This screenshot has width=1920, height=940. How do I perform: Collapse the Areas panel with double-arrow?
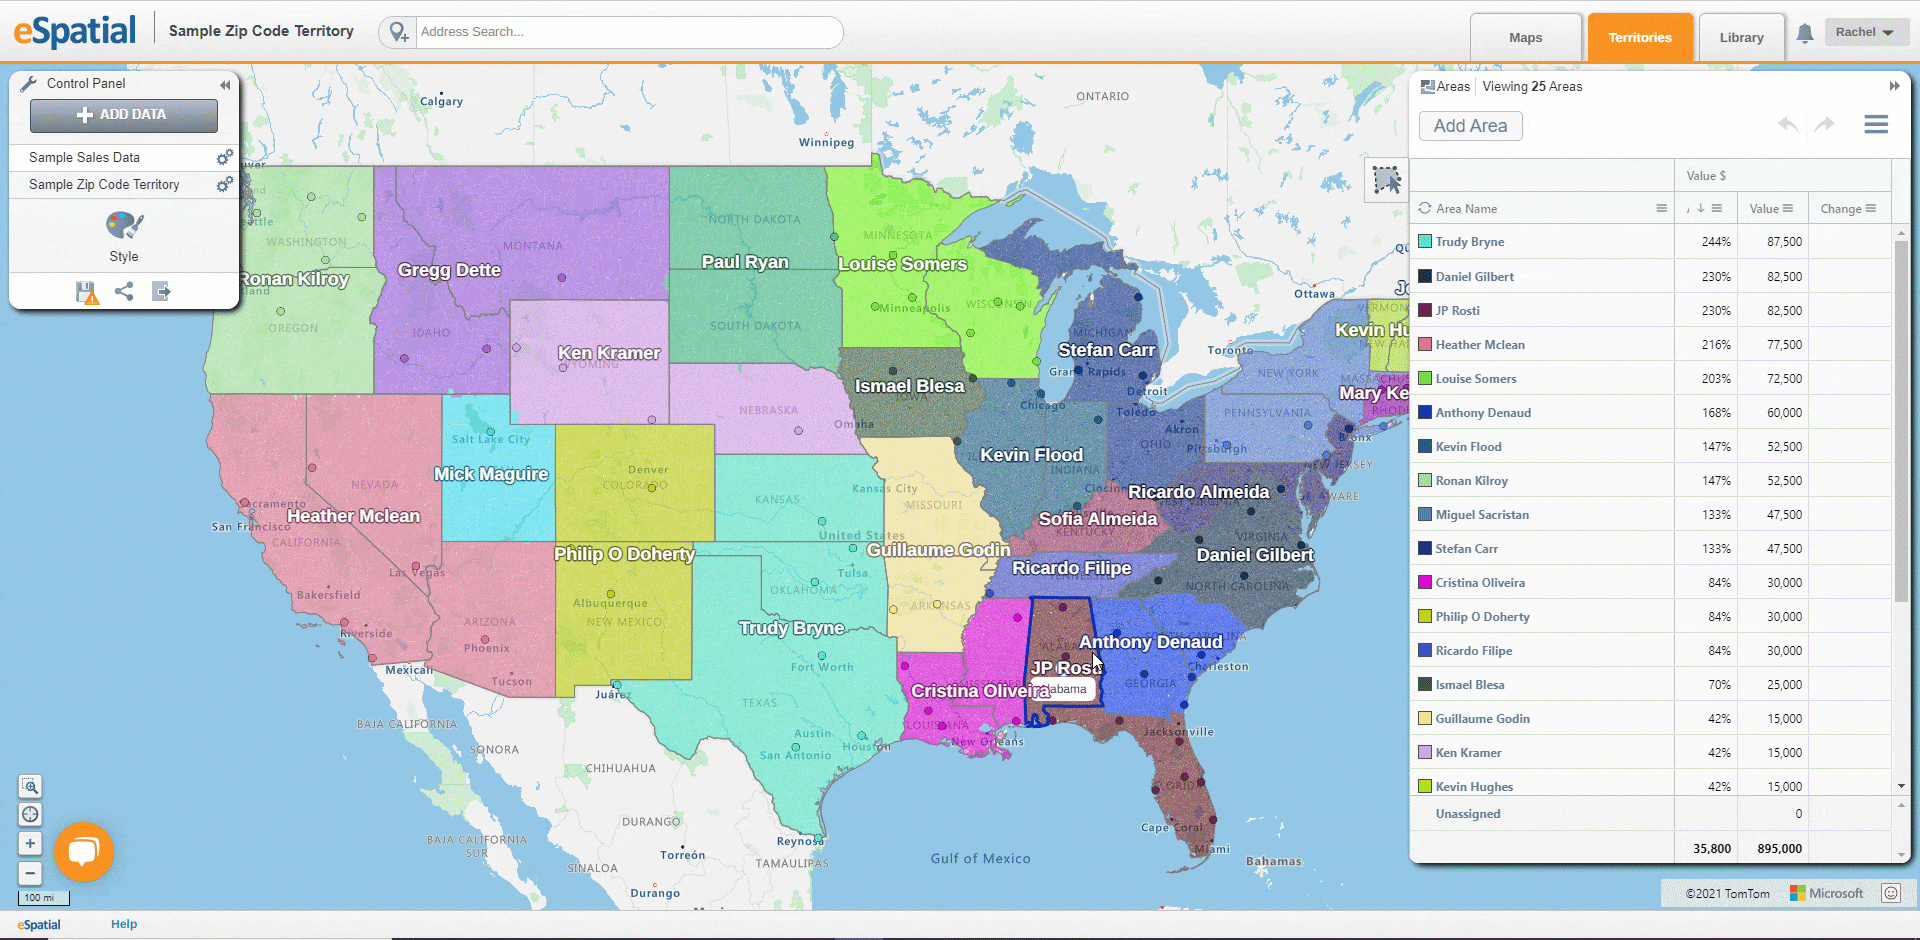[1894, 86]
